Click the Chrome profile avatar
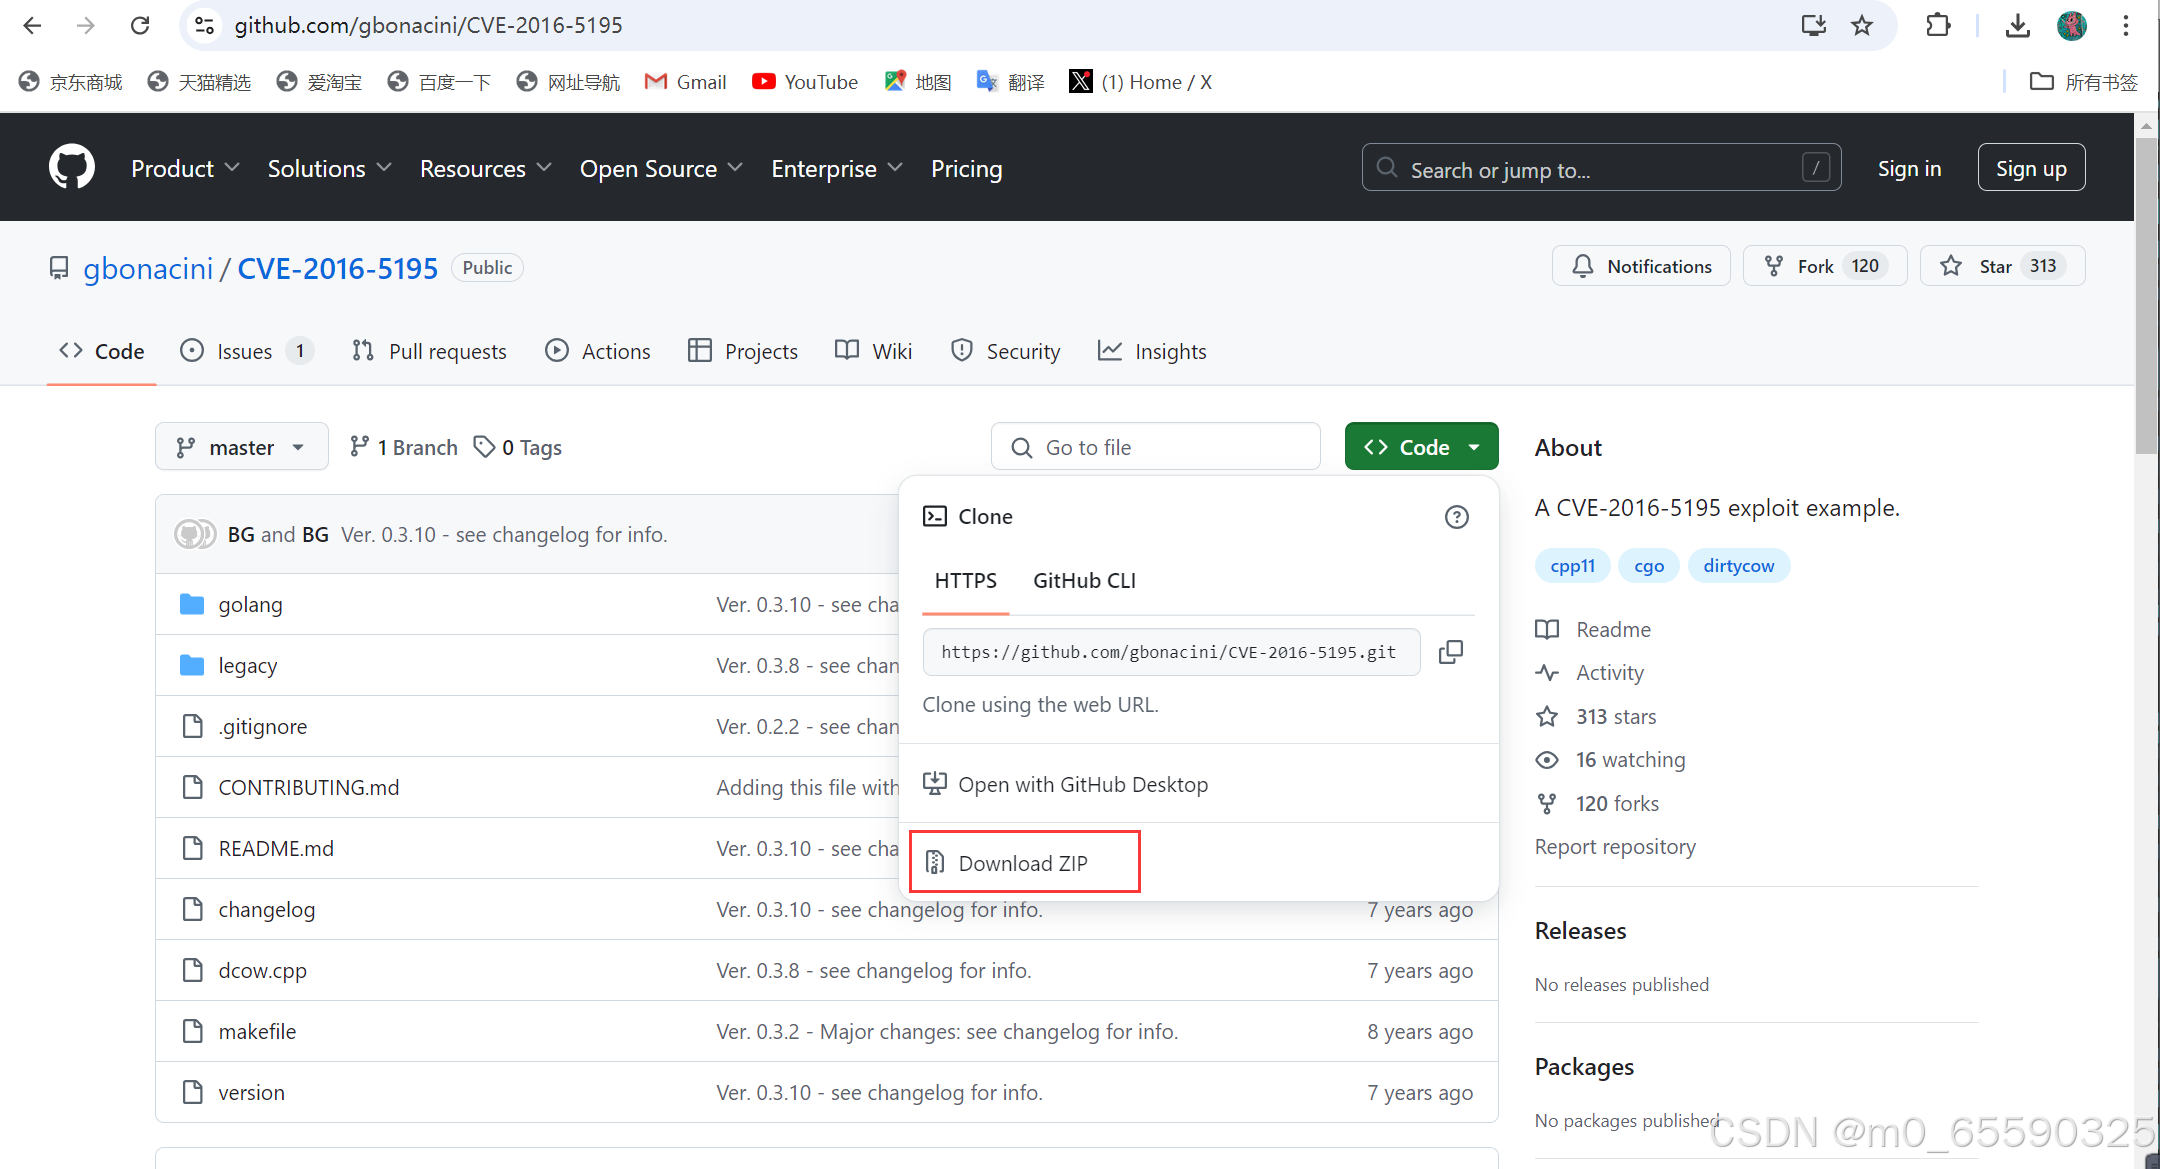Image resolution: width=2160 pixels, height=1169 pixels. tap(2071, 25)
